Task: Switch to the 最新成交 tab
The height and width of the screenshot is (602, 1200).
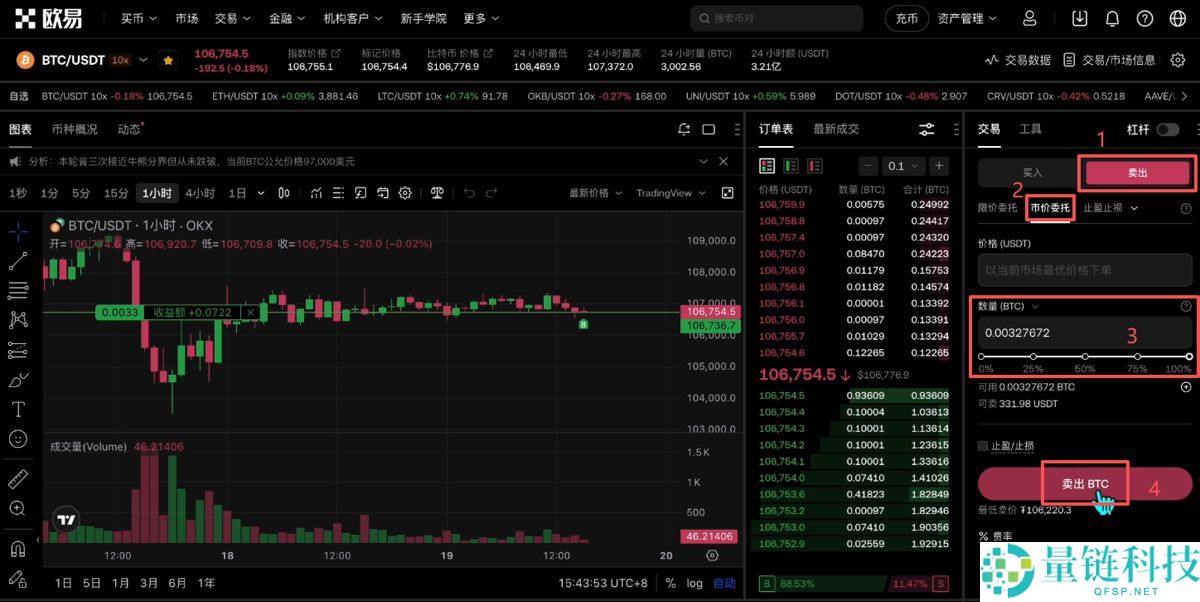Action: pyautogui.click(x=836, y=128)
